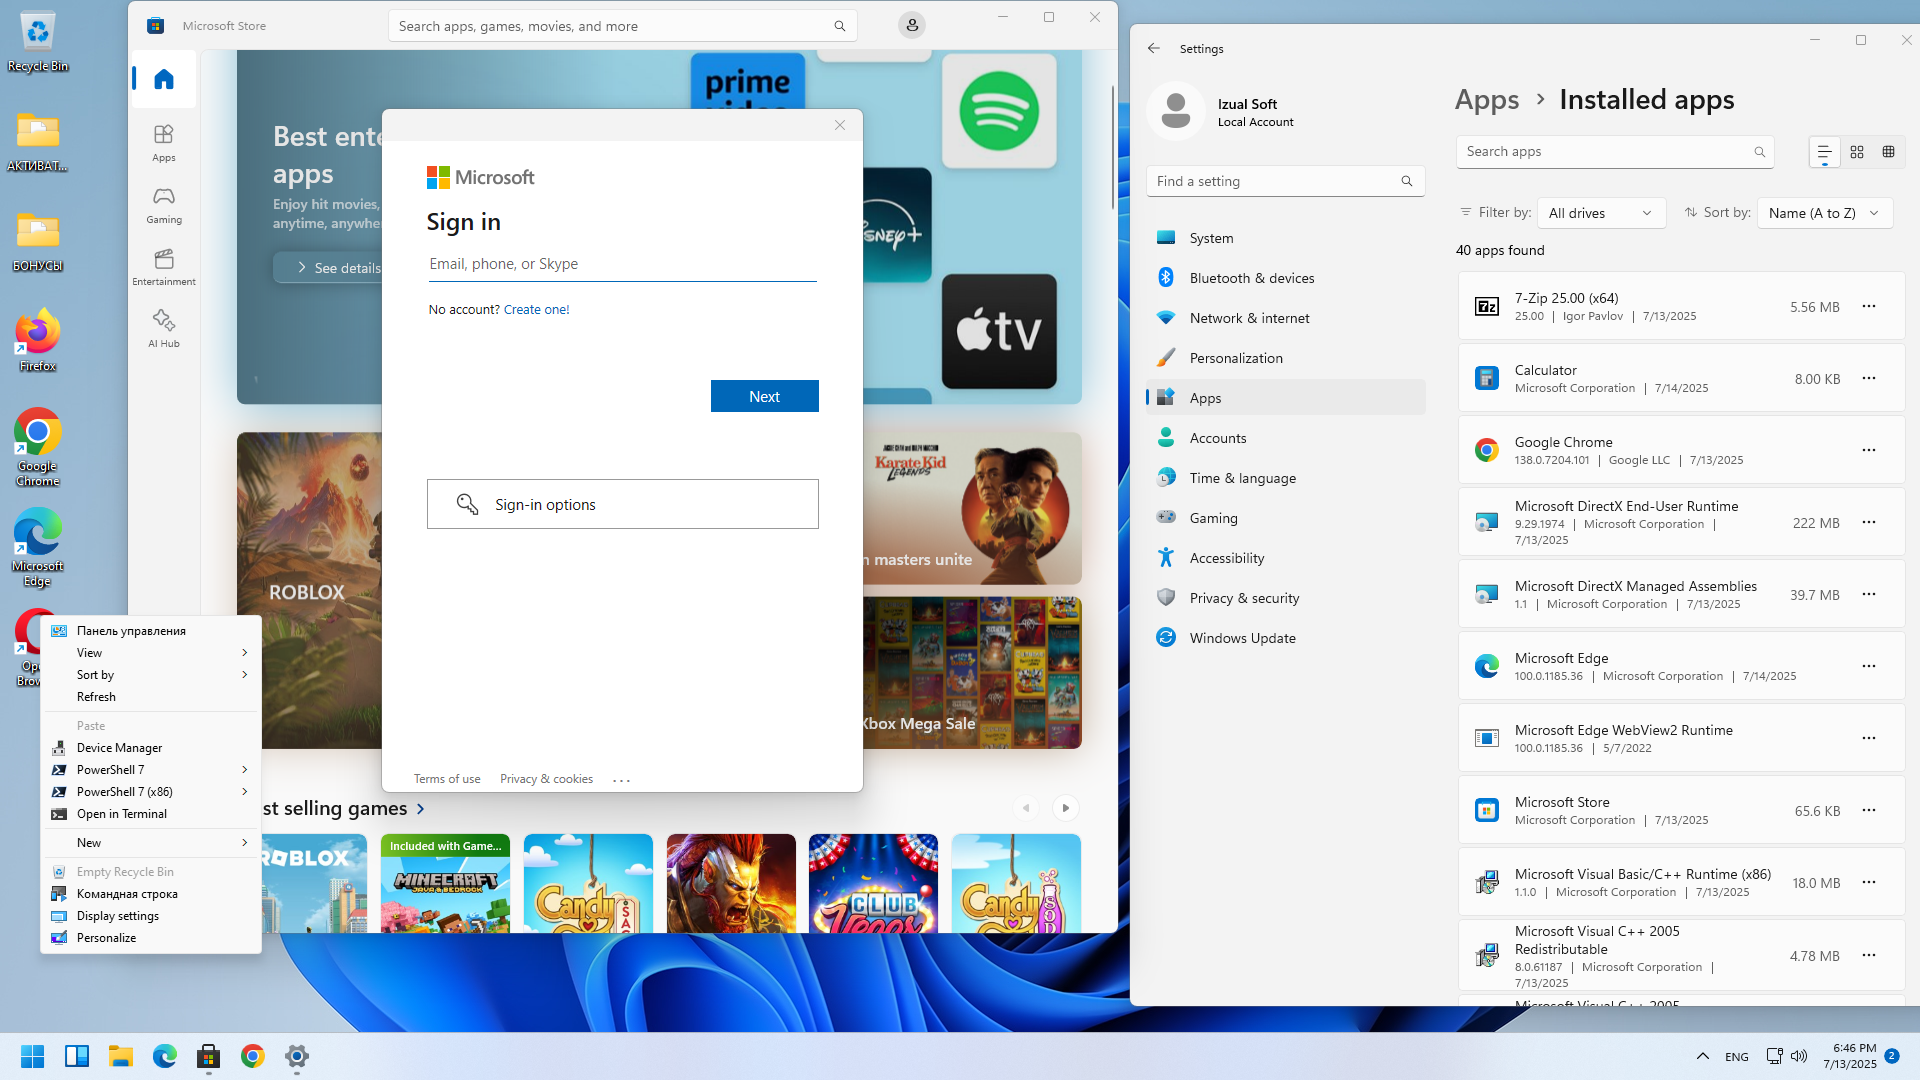The image size is (1920, 1080).
Task: Click See details button on Store banner
Action: coord(329,268)
